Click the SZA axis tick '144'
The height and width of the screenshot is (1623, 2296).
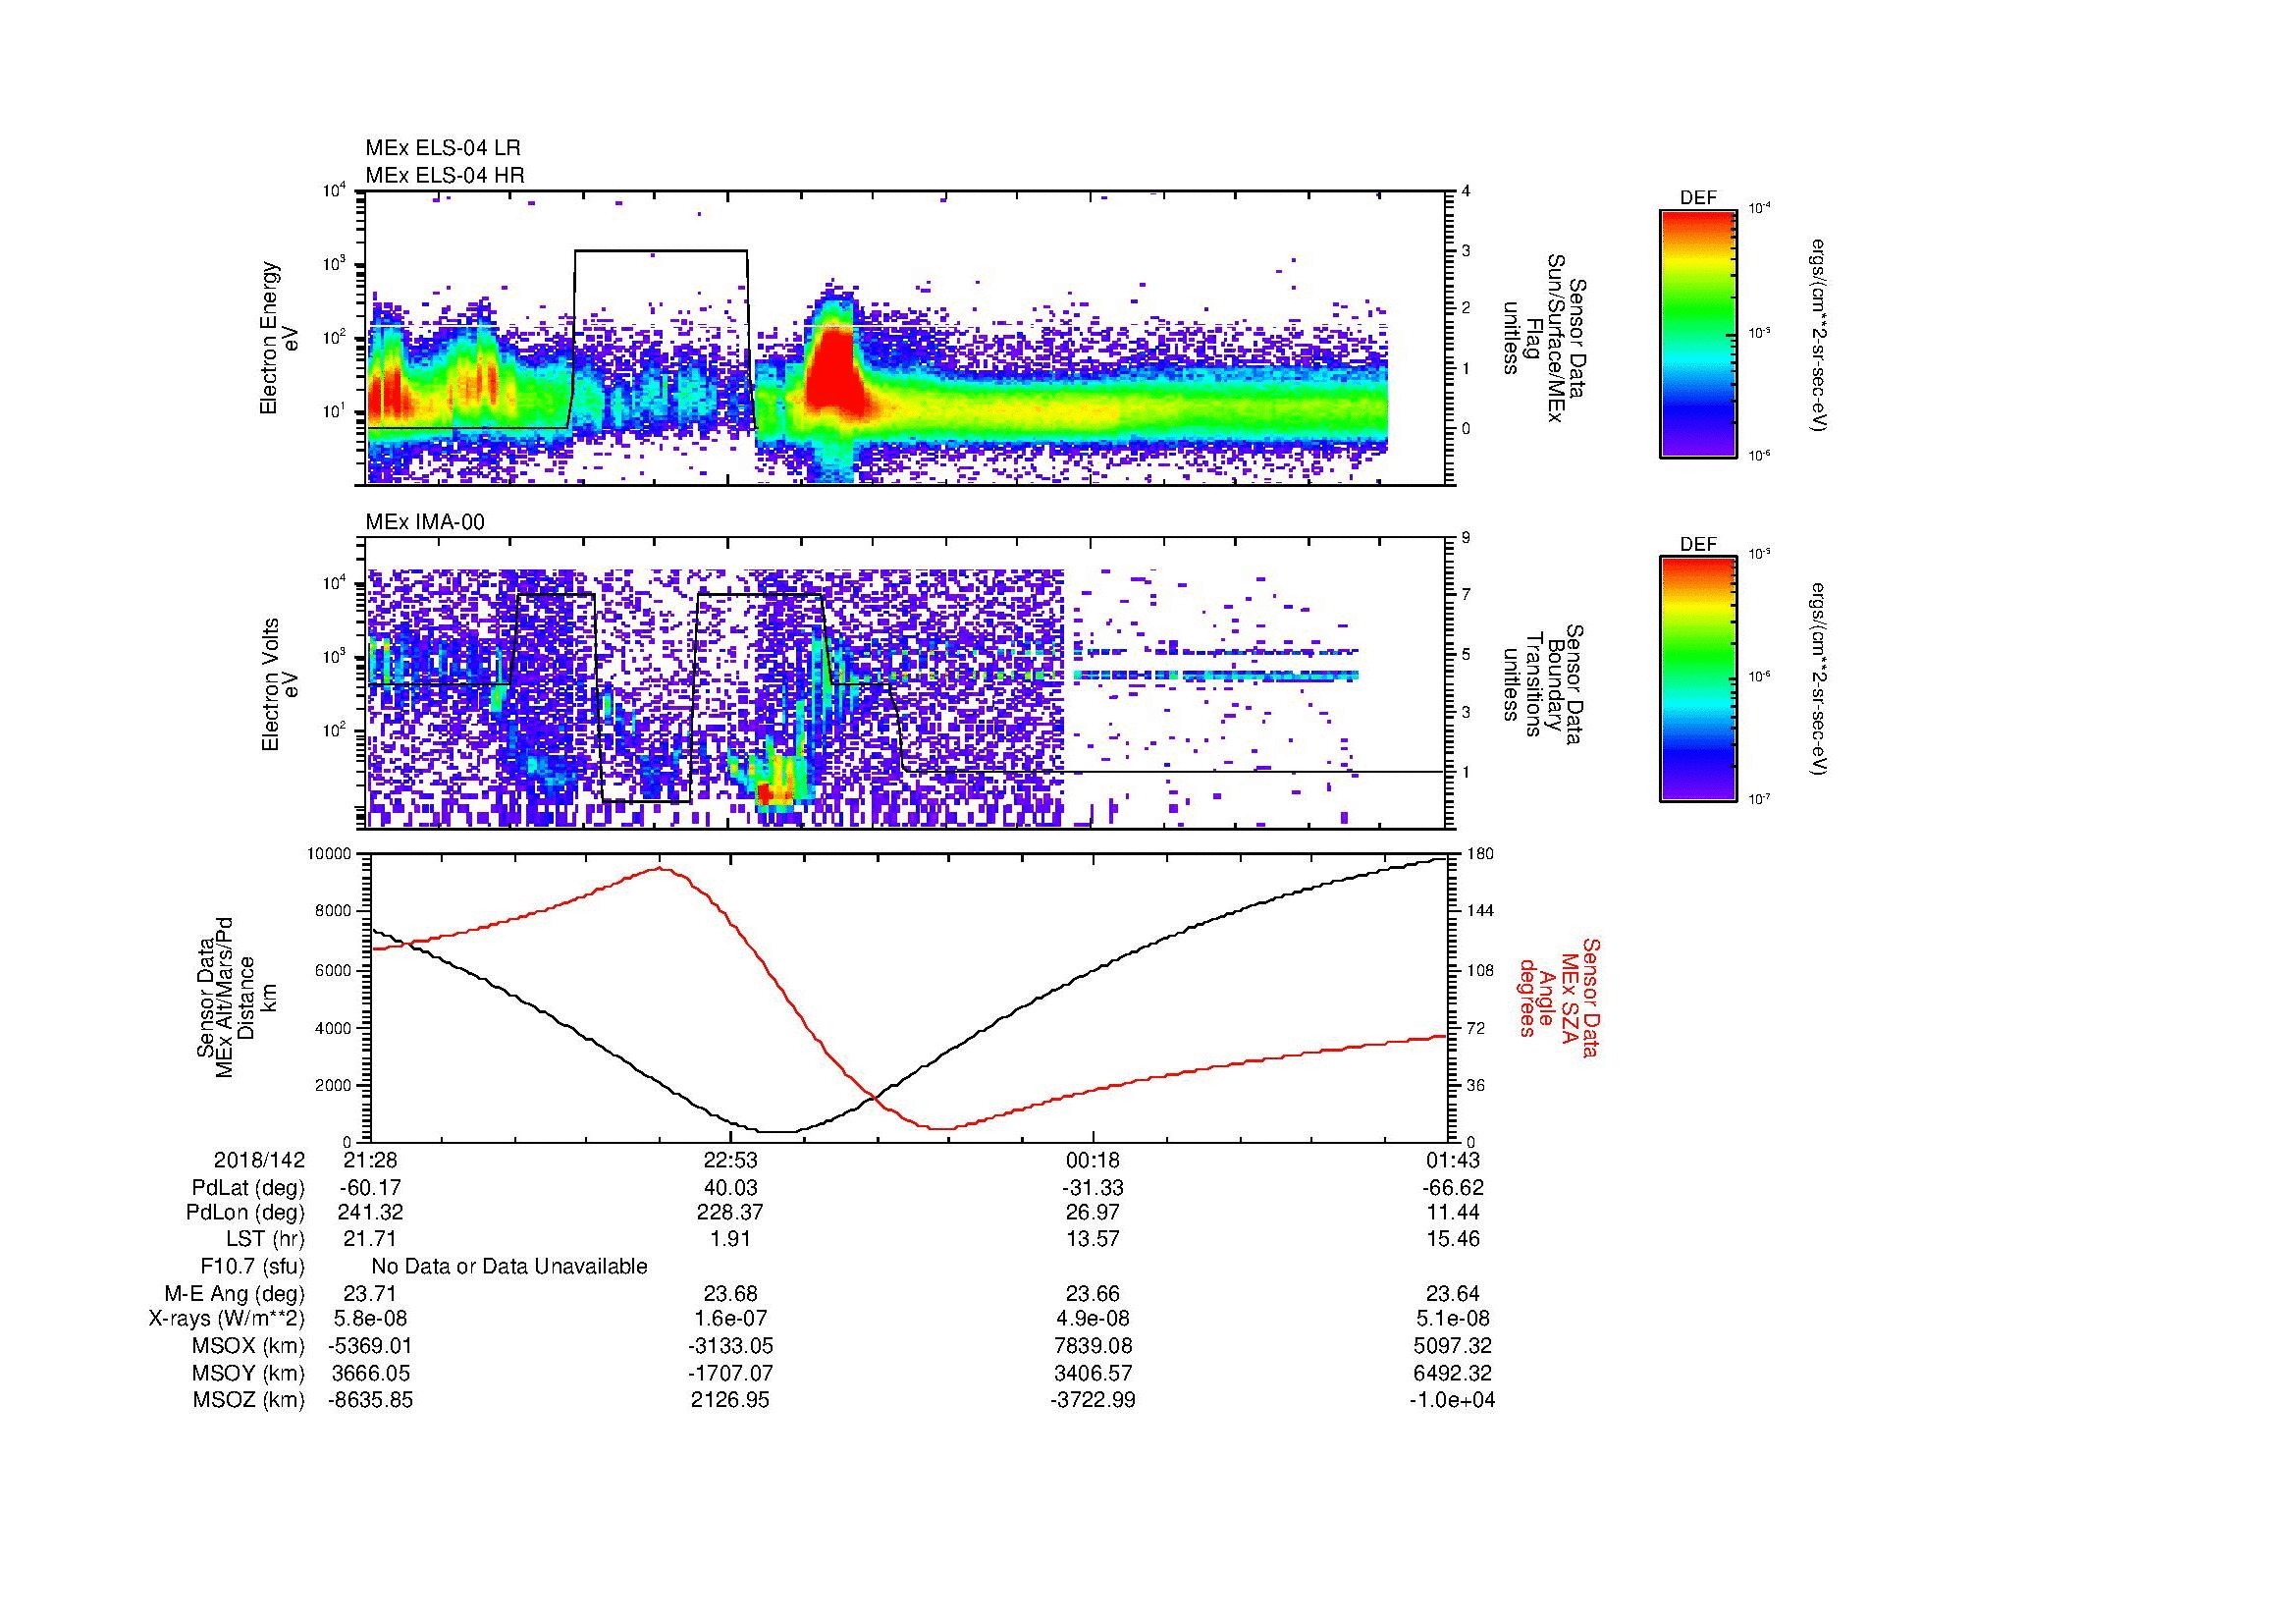click(x=1479, y=911)
